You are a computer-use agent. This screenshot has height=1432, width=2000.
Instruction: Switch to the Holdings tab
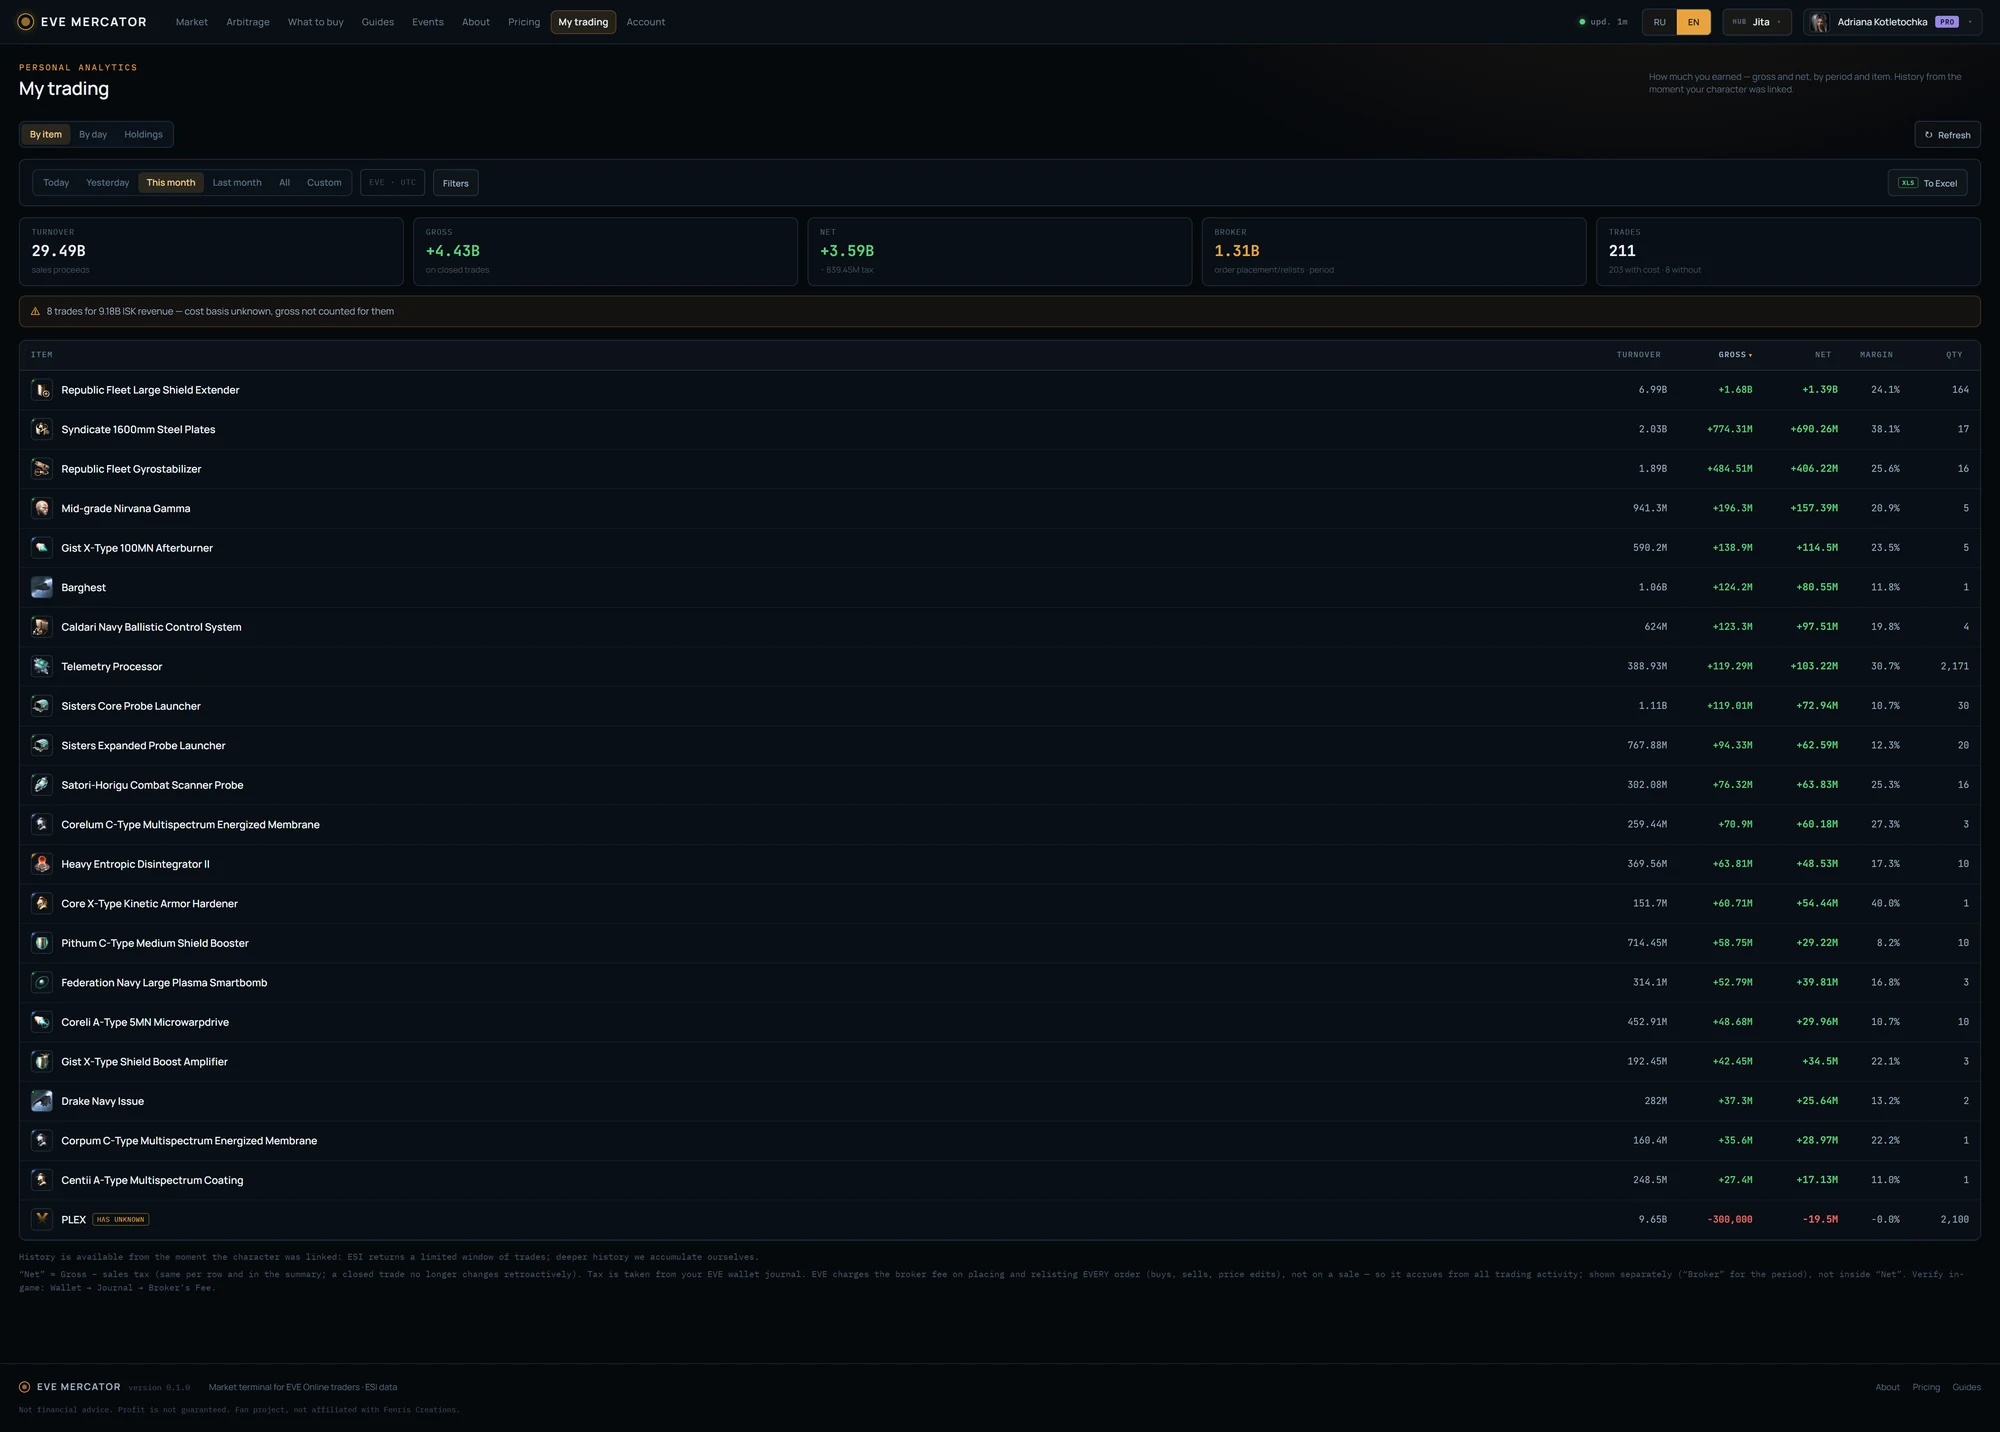click(143, 134)
